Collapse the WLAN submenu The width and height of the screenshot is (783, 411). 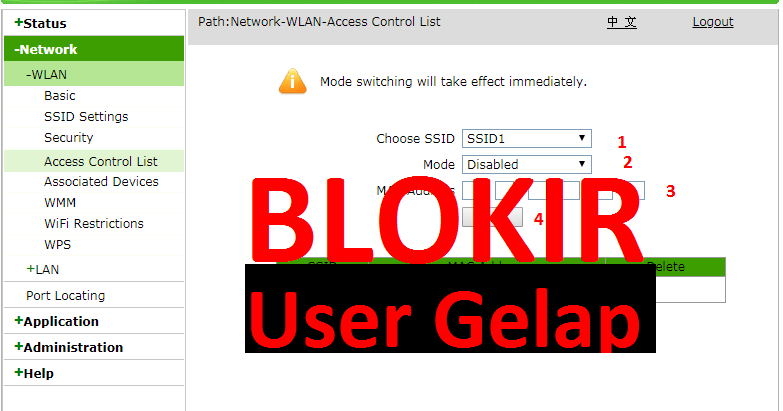[x=46, y=74]
